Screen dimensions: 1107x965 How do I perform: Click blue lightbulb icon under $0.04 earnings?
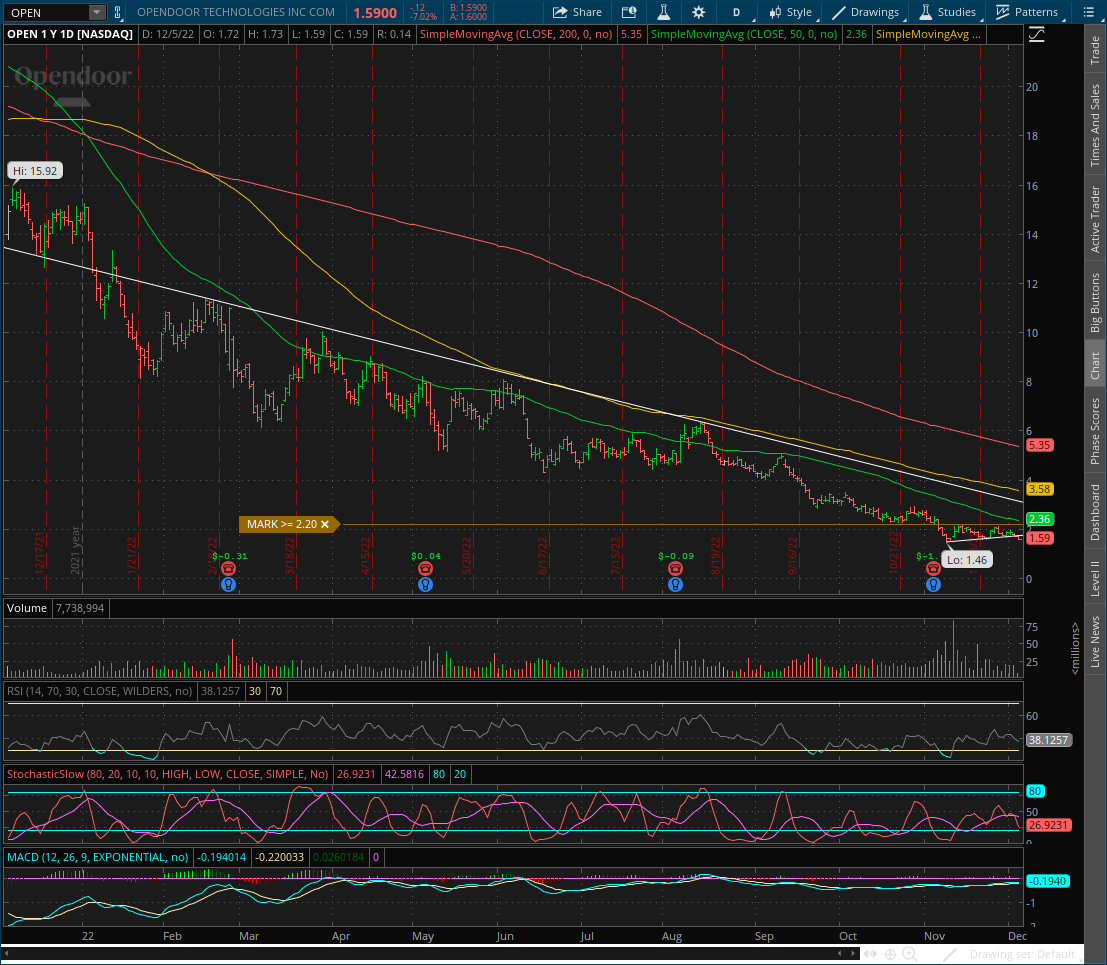(x=425, y=585)
